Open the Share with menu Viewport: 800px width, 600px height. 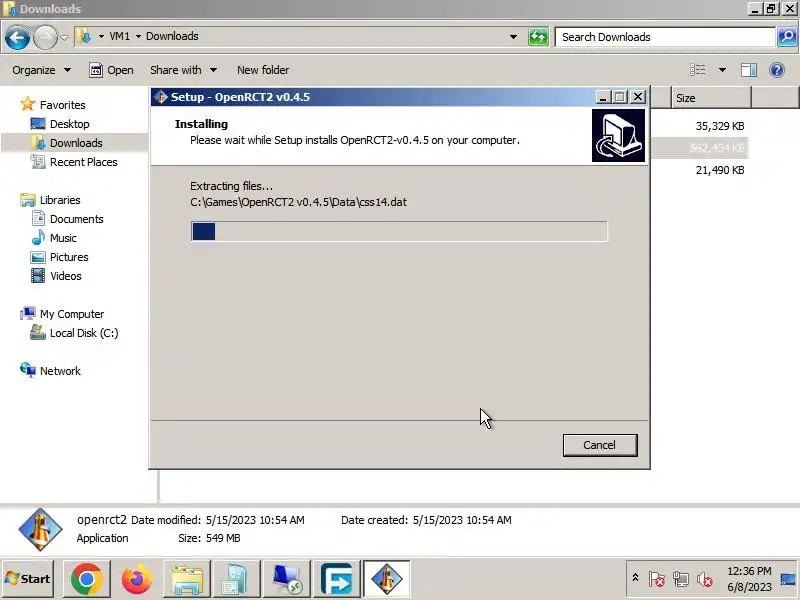[183, 70]
